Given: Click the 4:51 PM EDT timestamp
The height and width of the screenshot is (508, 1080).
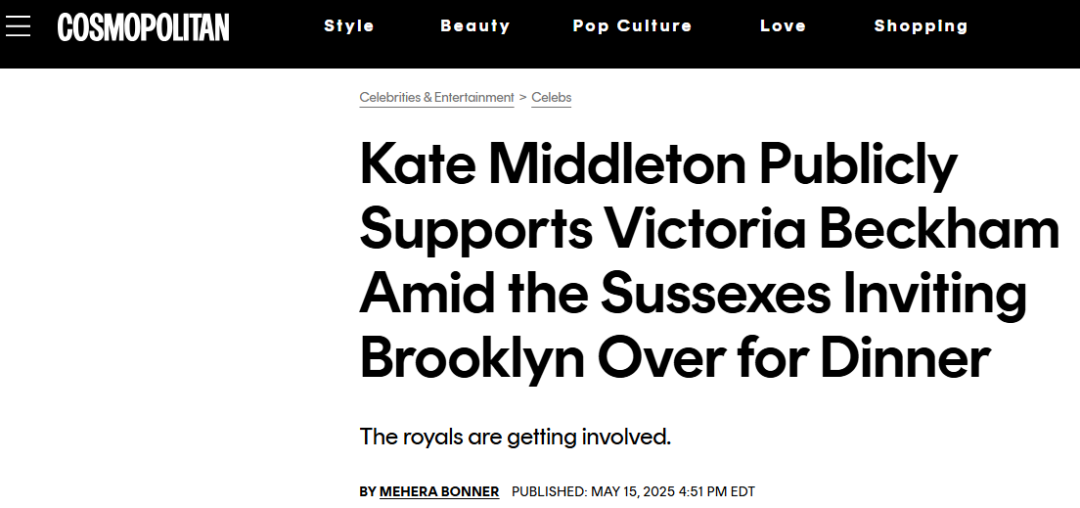Looking at the screenshot, I should click(x=716, y=491).
